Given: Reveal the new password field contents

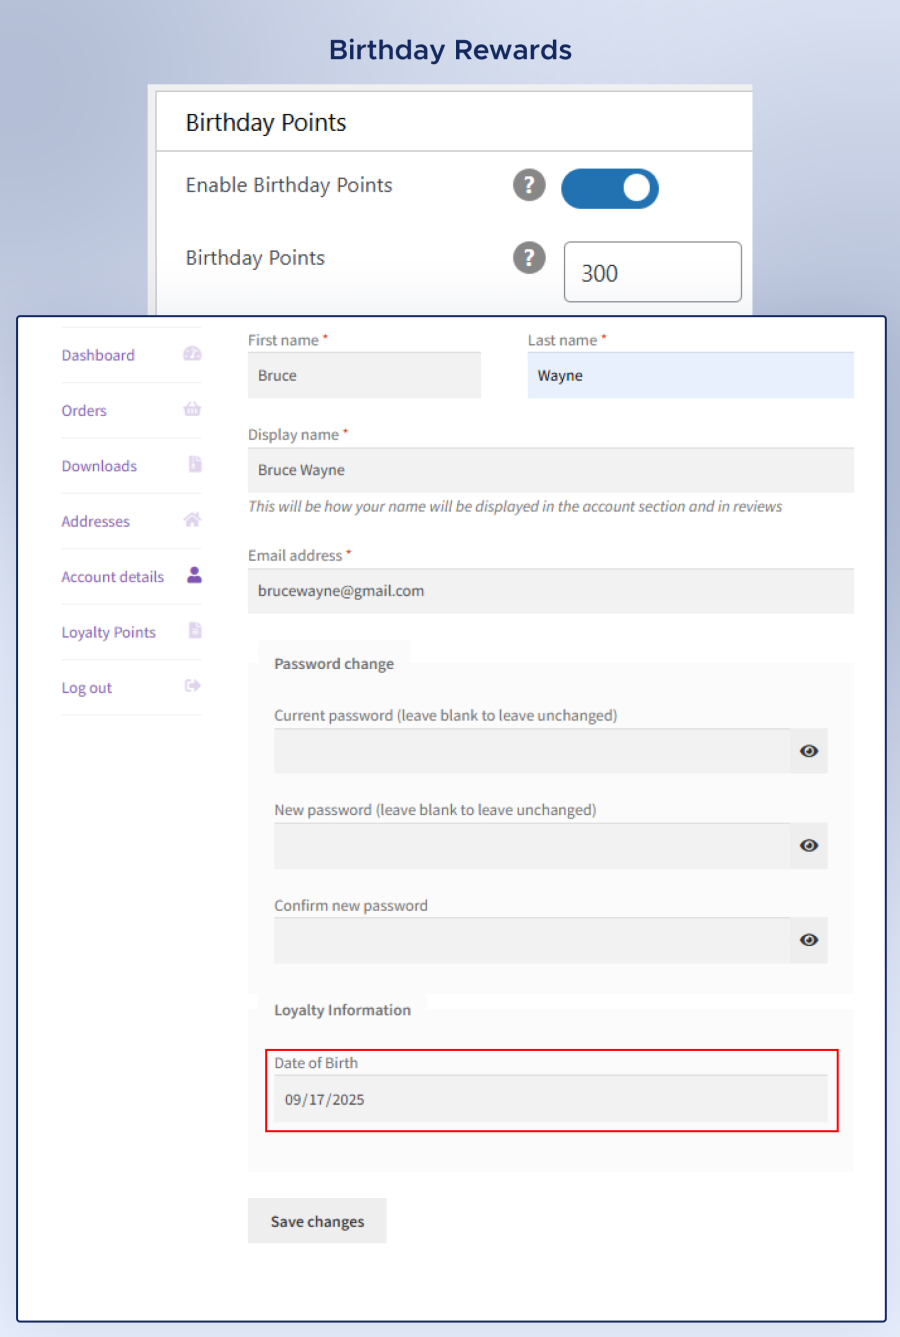Looking at the screenshot, I should [x=808, y=846].
